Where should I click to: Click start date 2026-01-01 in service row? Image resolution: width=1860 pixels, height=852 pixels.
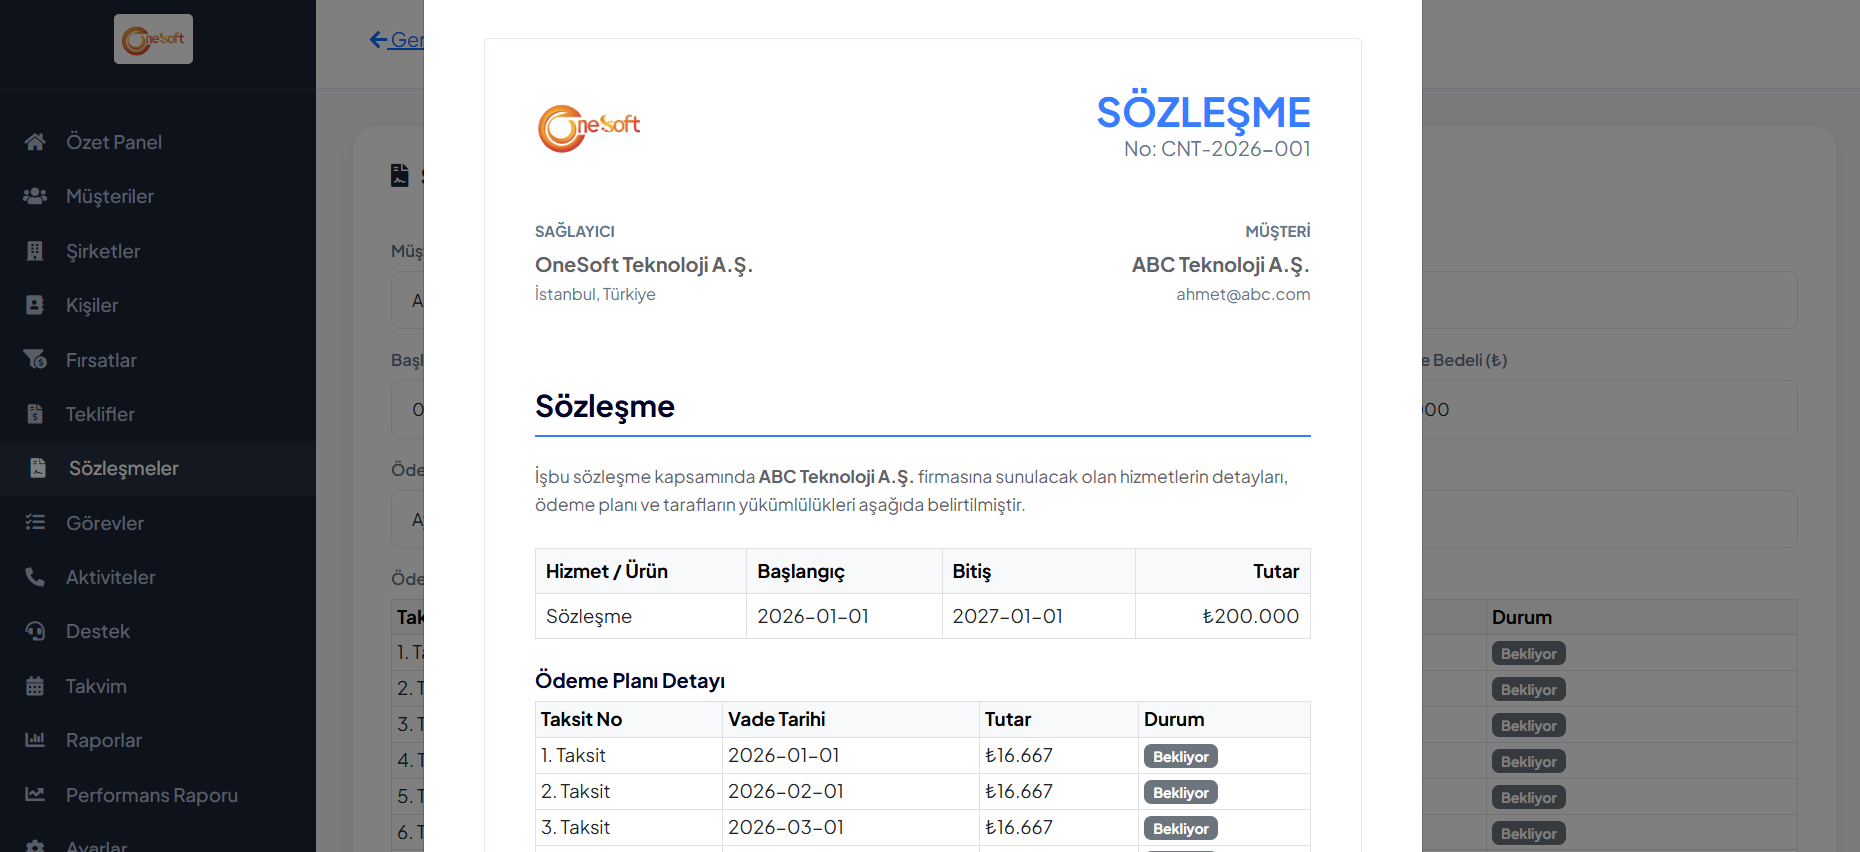click(x=844, y=616)
